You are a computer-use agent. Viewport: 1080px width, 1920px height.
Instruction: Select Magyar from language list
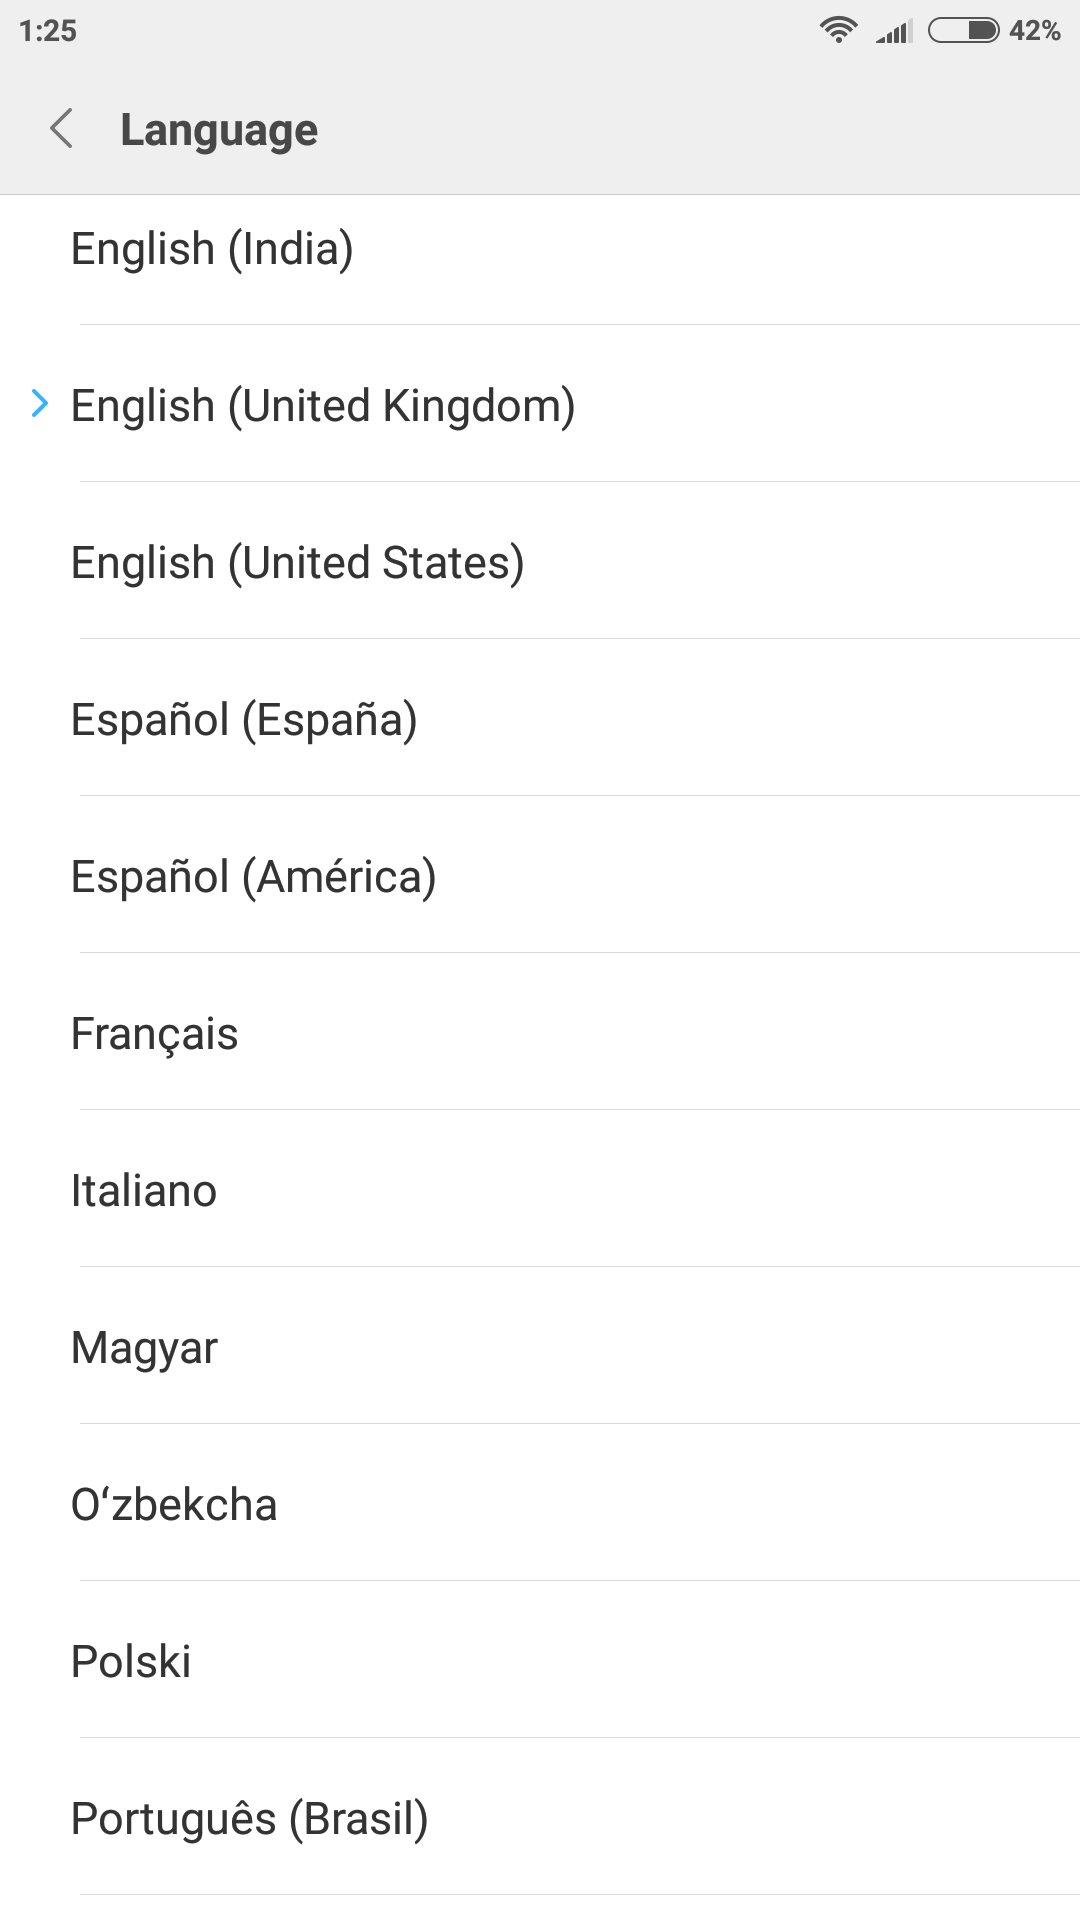point(145,1348)
